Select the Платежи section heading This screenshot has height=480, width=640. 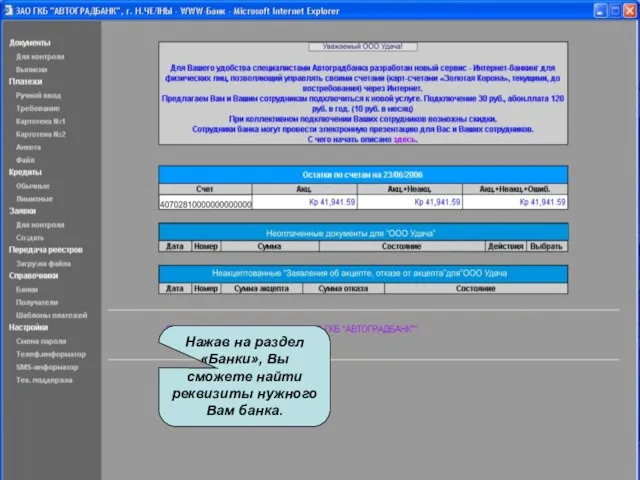26,82
